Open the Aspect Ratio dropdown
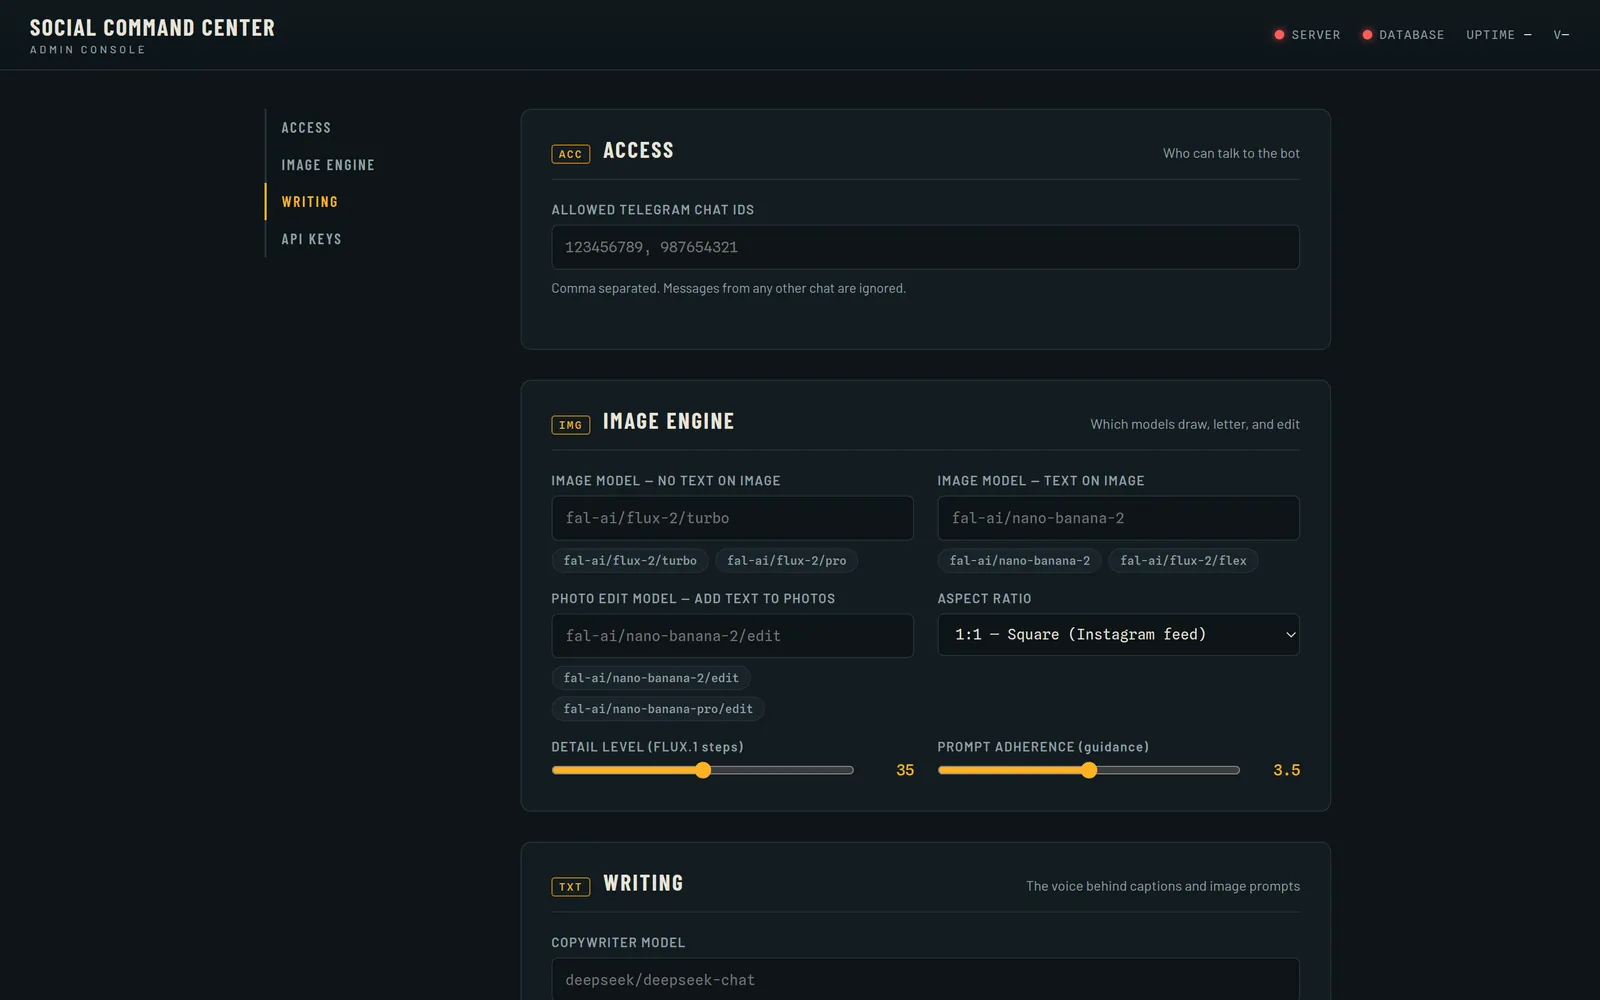 tap(1118, 635)
